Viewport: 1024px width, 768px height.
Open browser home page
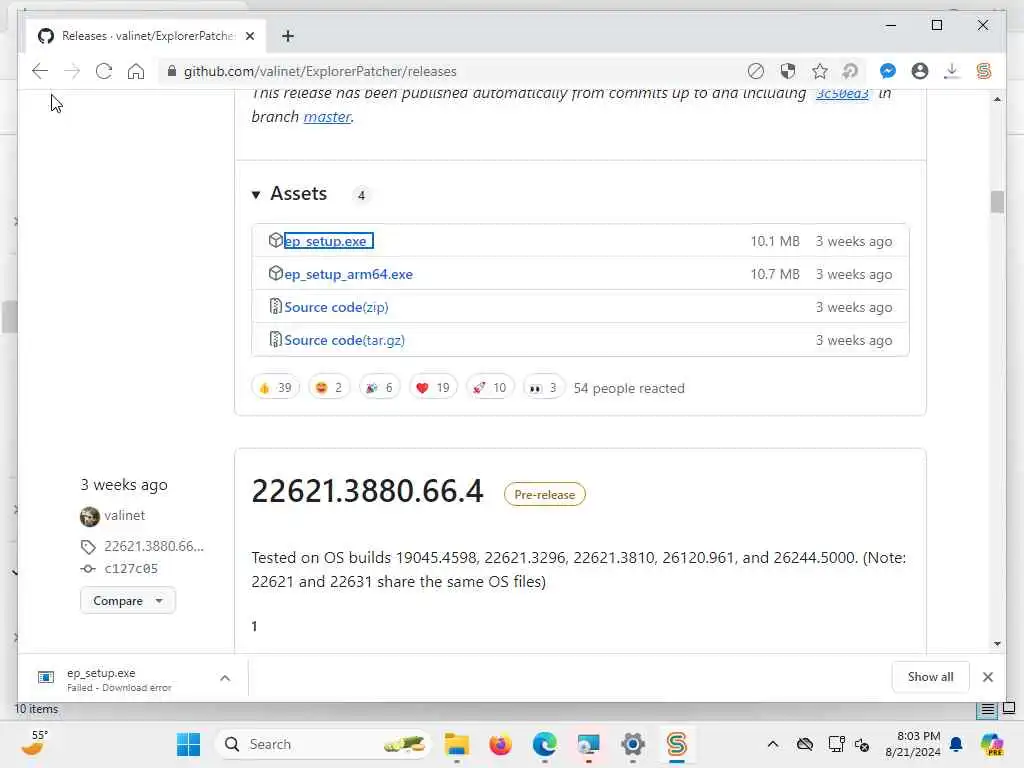tap(136, 71)
